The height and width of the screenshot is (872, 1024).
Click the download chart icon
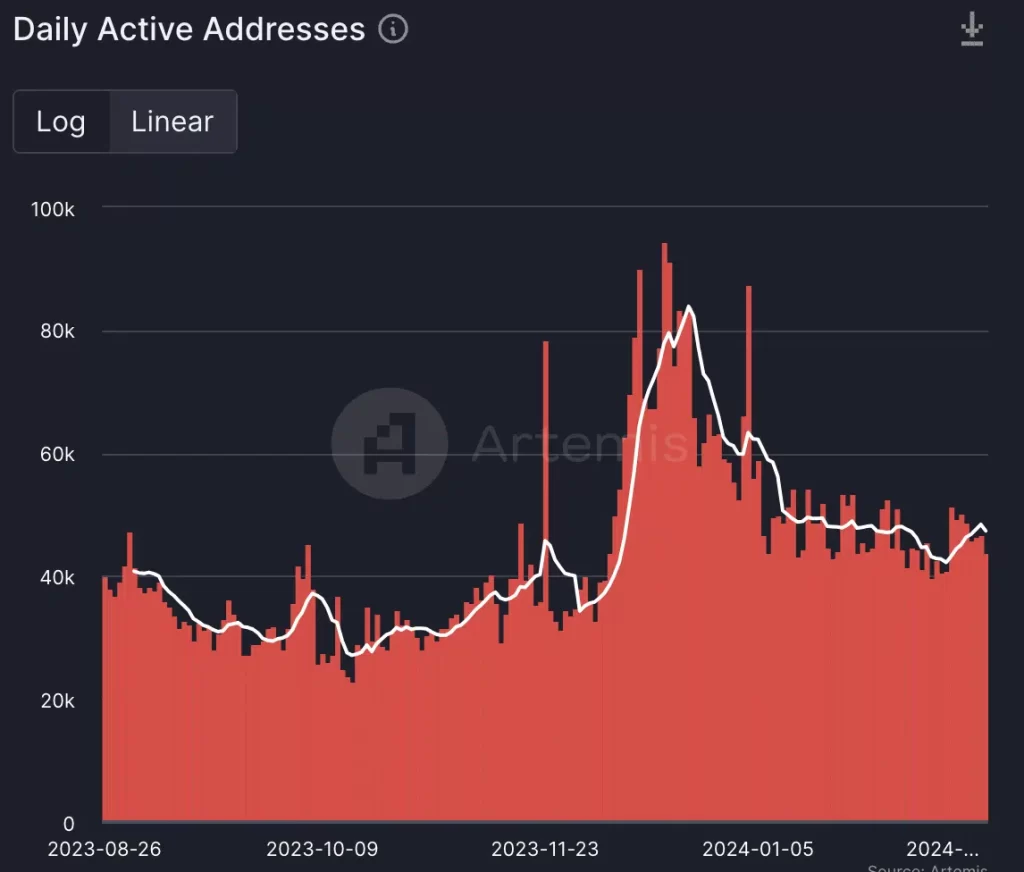[x=971, y=30]
